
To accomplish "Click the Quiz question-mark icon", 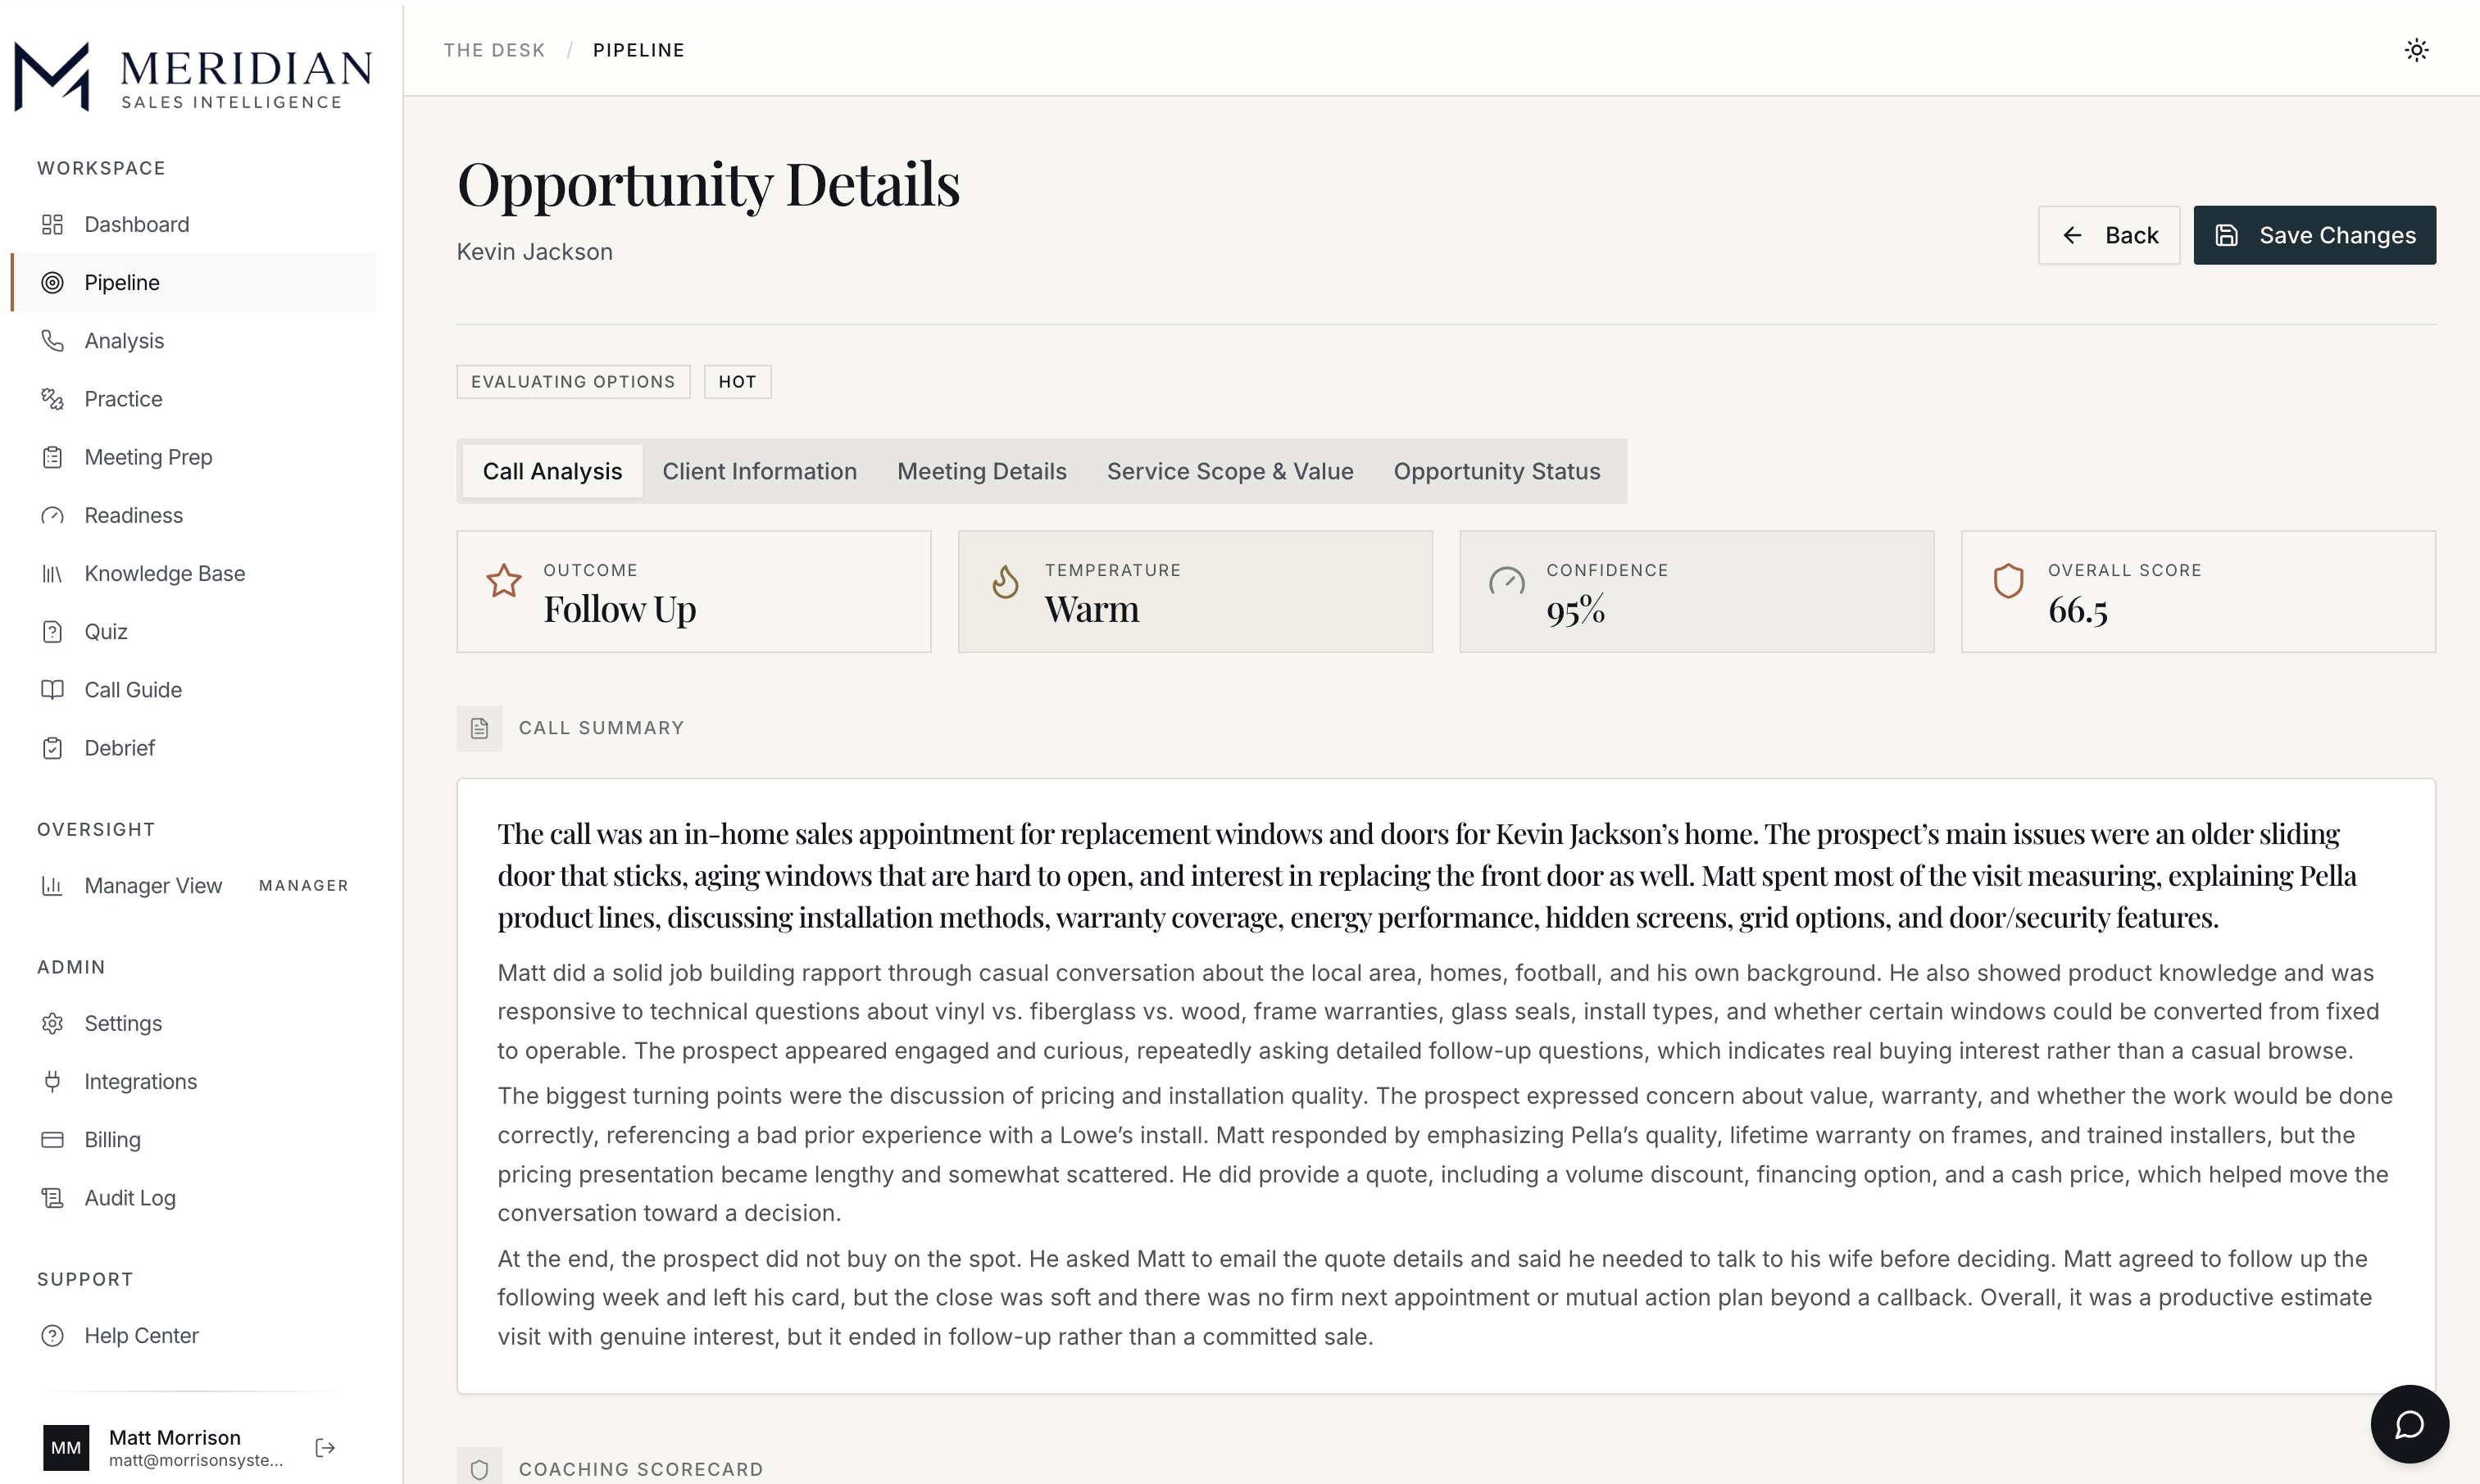I will [x=52, y=632].
